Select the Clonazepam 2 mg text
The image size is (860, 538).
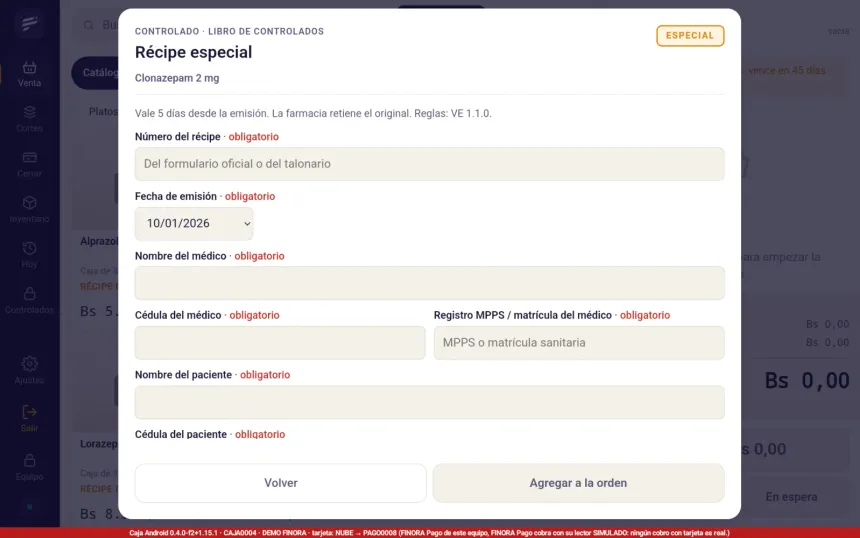click(177, 78)
